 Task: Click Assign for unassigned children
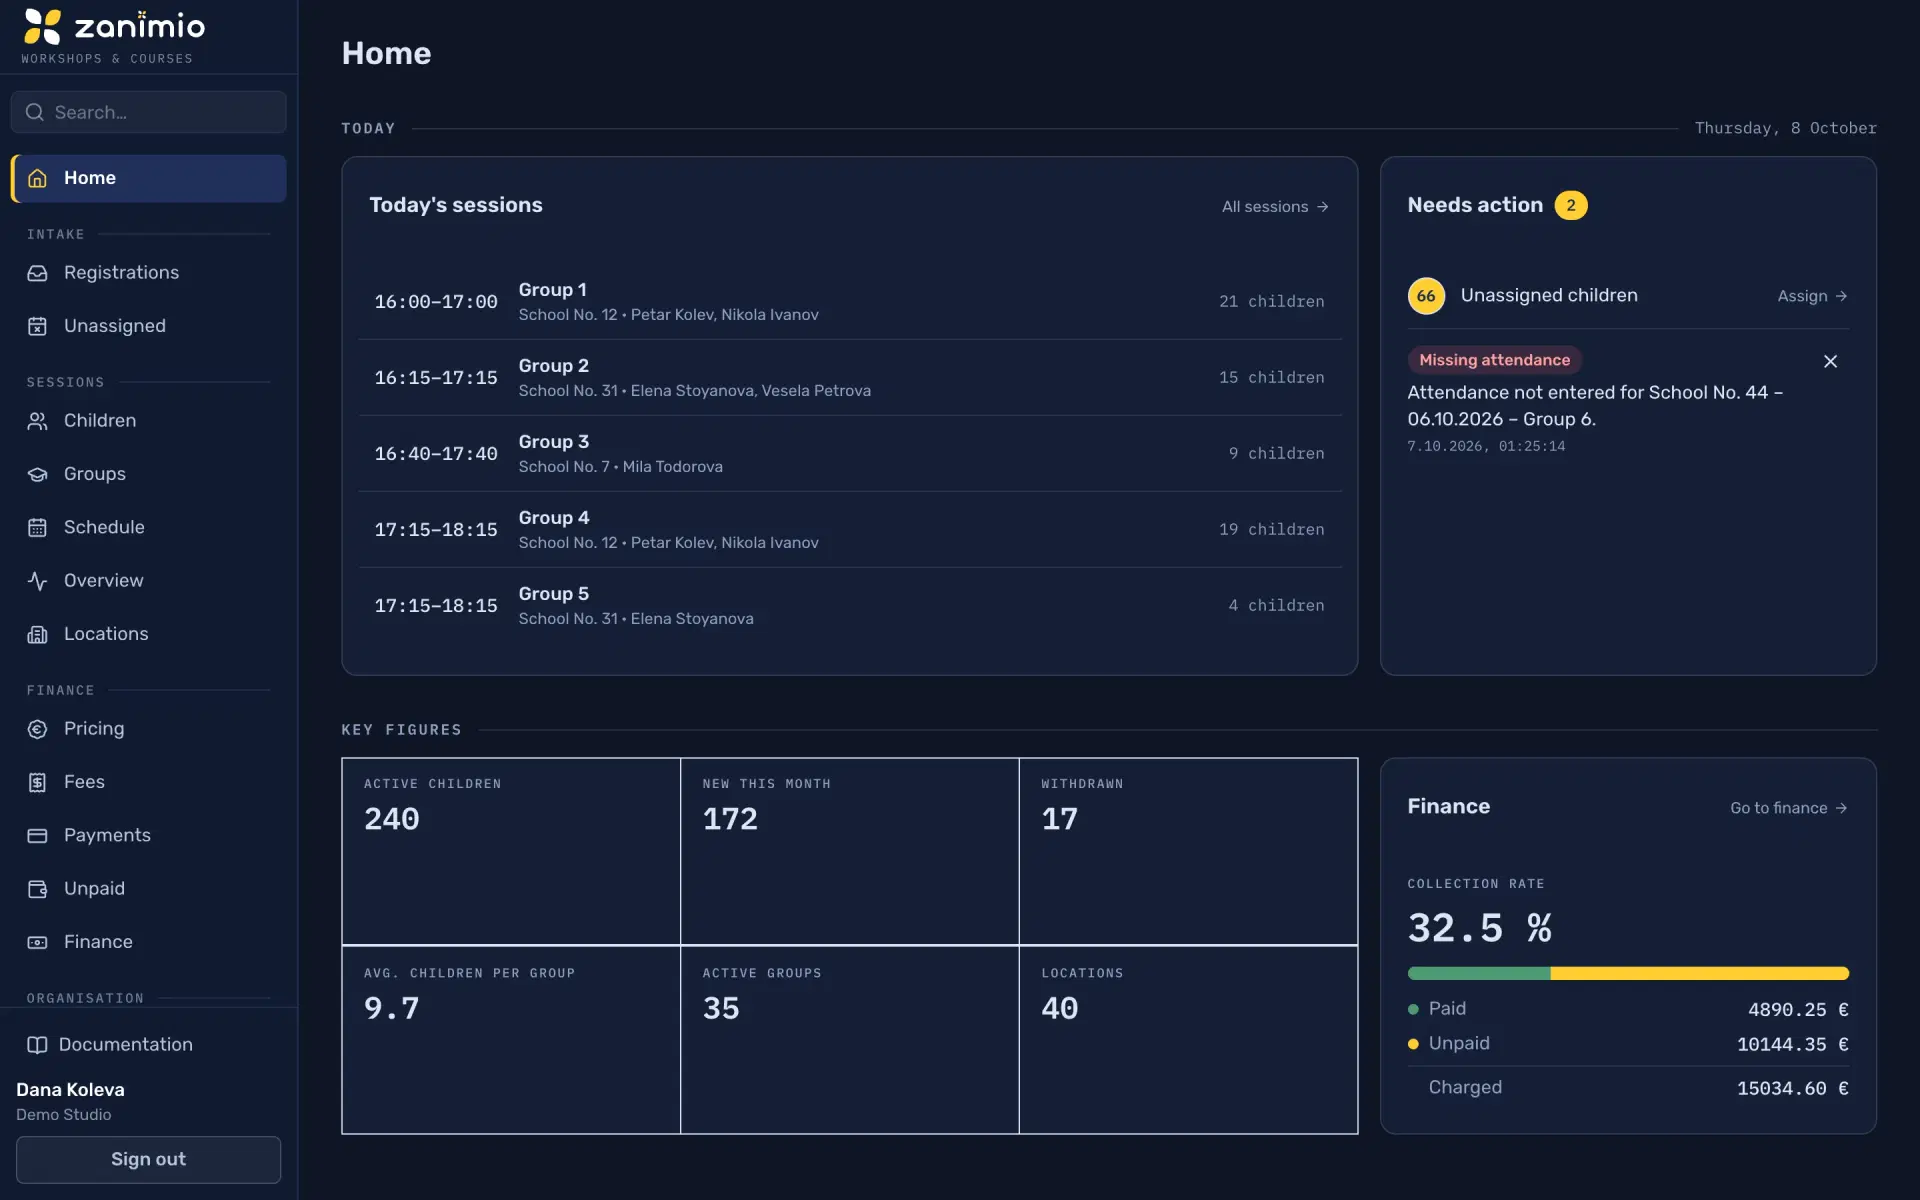coord(1812,296)
